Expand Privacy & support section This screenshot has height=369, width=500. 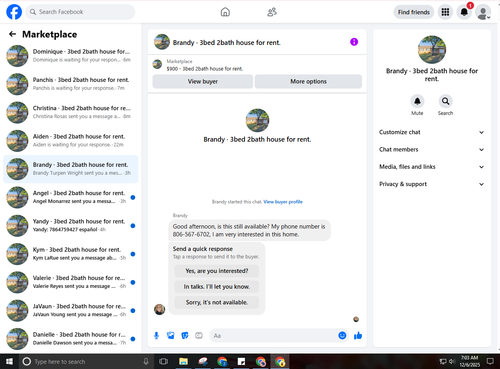point(432,184)
